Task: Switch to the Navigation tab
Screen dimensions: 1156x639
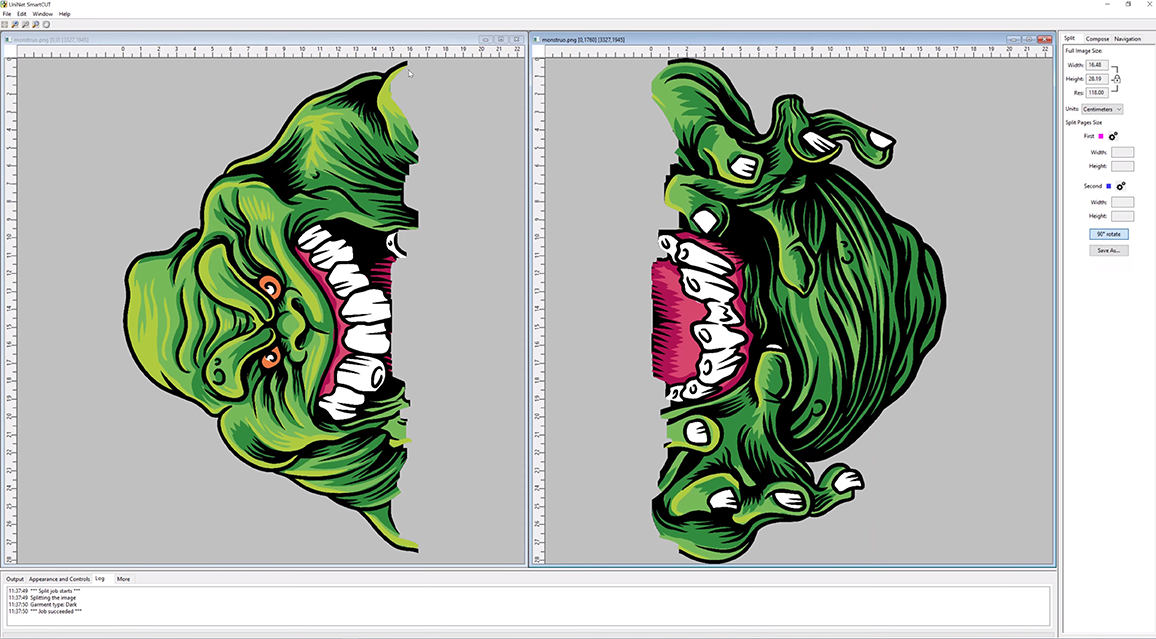Action: point(1127,39)
